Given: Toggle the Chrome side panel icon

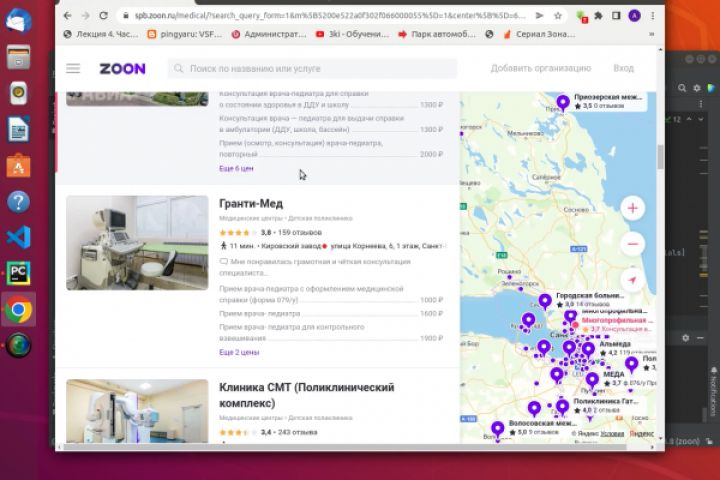Looking at the screenshot, I should coord(616,16).
